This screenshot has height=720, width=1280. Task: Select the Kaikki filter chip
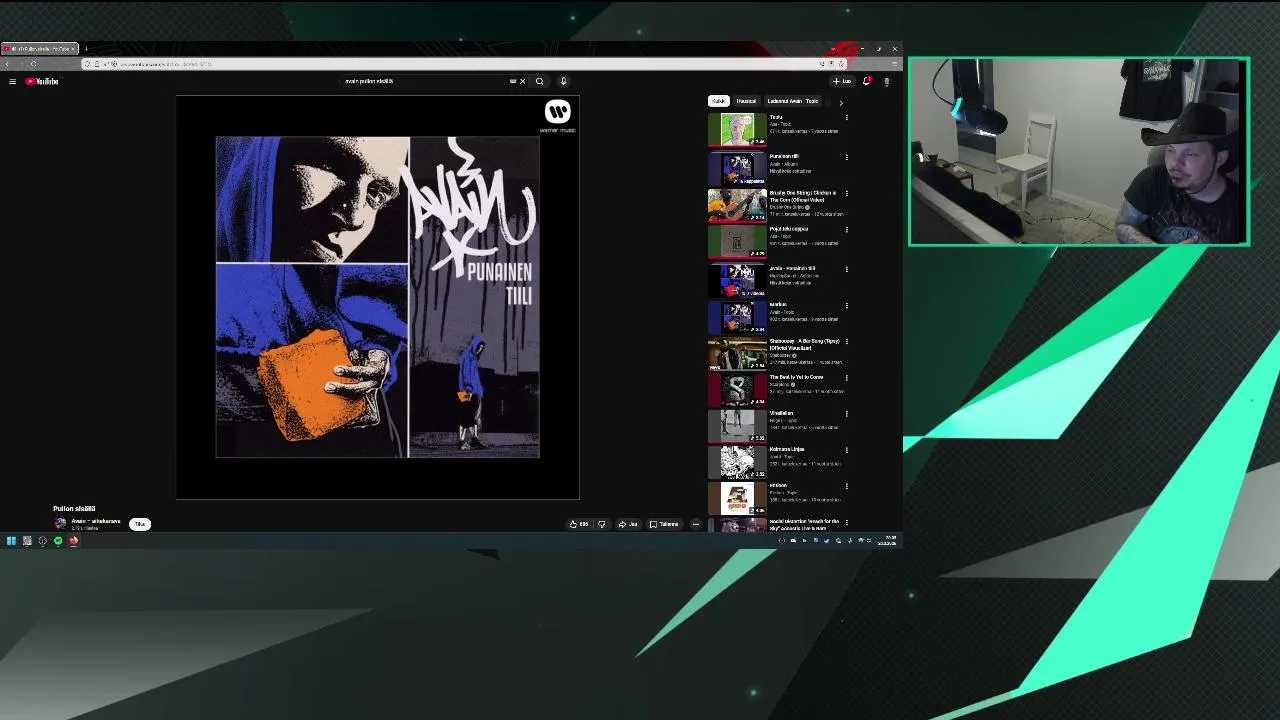pos(718,101)
